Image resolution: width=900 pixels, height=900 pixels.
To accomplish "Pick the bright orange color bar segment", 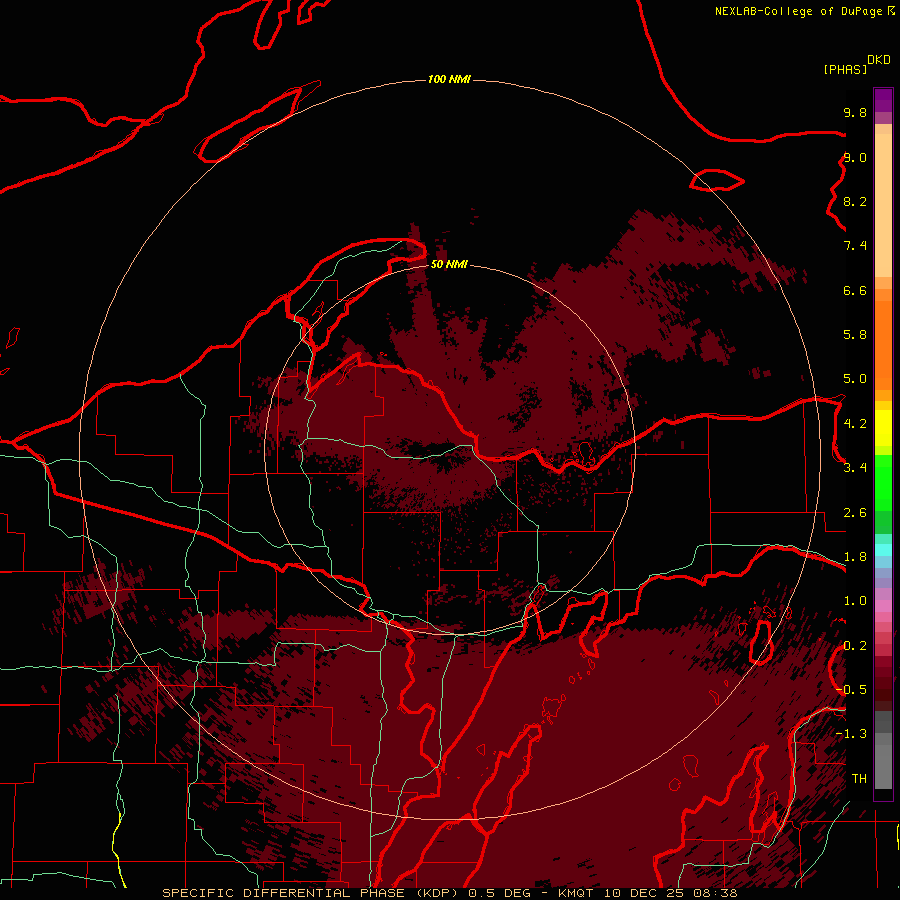I will [x=883, y=344].
